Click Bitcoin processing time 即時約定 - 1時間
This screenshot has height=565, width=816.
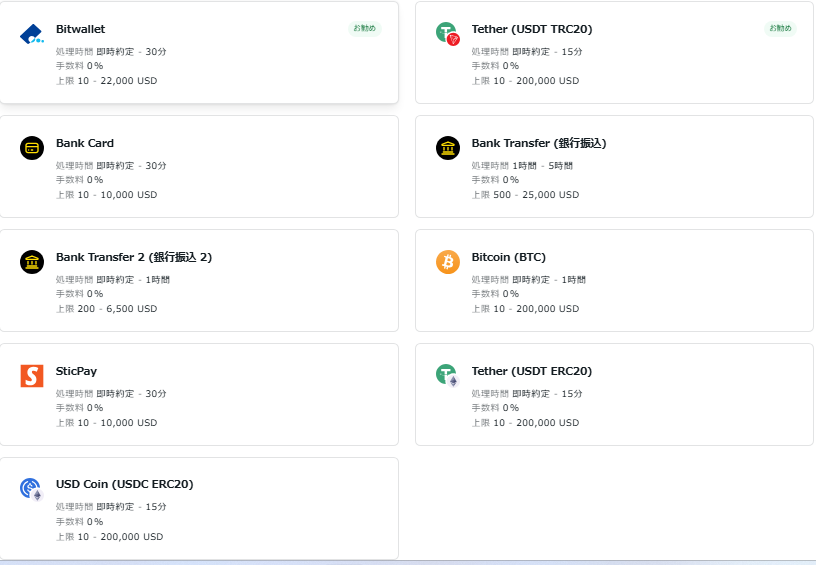click(x=528, y=279)
